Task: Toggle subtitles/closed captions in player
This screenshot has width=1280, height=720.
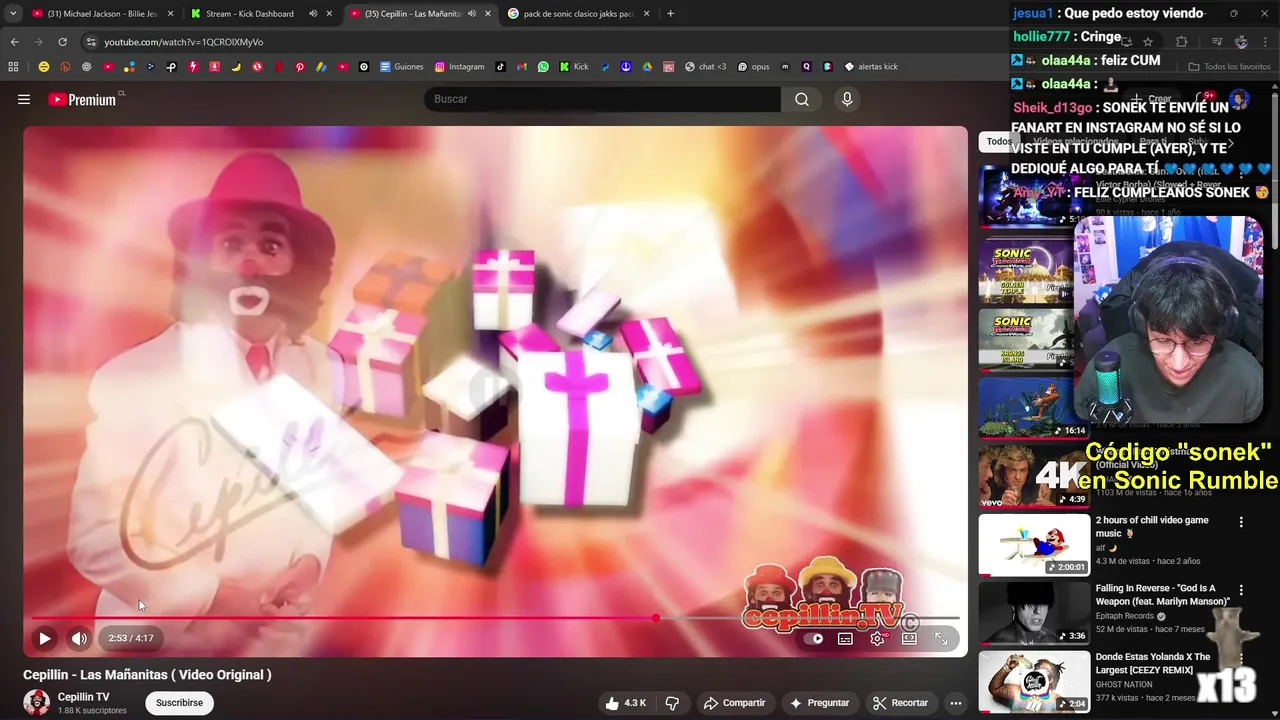Action: point(845,638)
